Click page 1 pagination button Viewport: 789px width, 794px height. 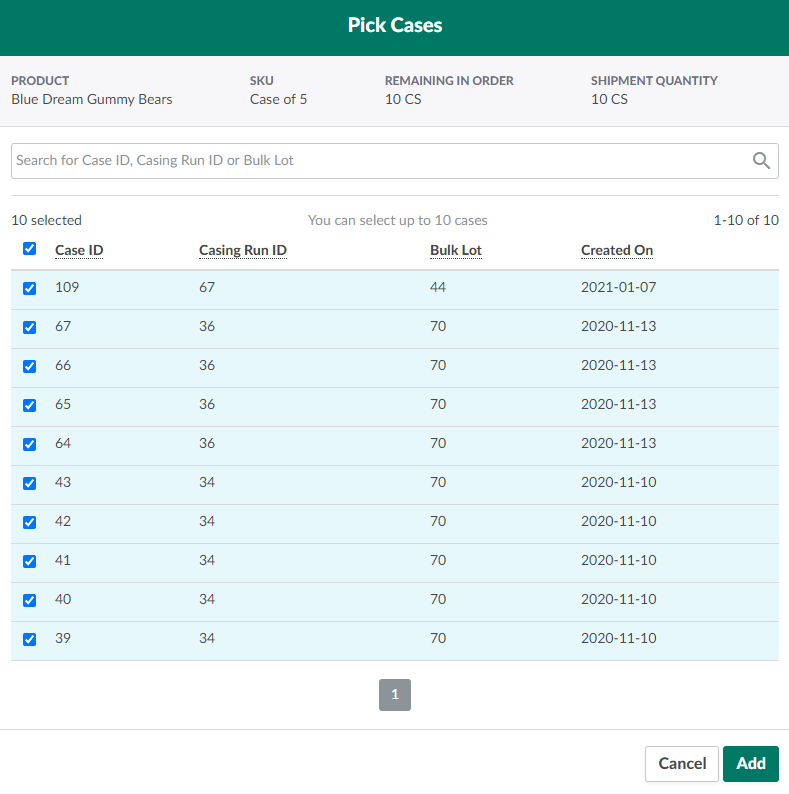coord(395,695)
